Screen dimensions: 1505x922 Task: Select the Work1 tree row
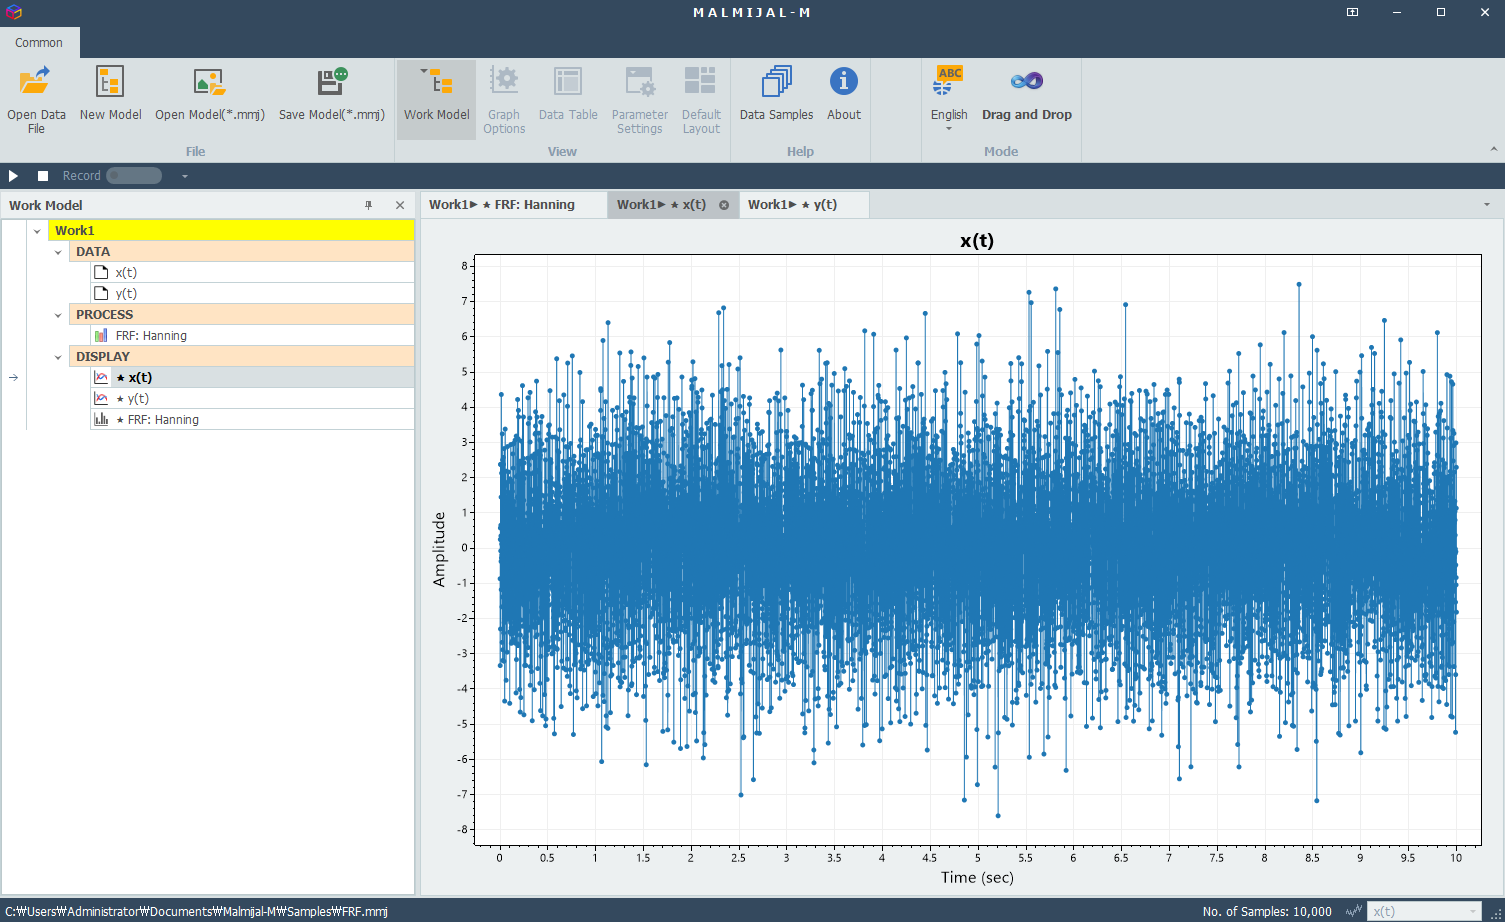[231, 230]
